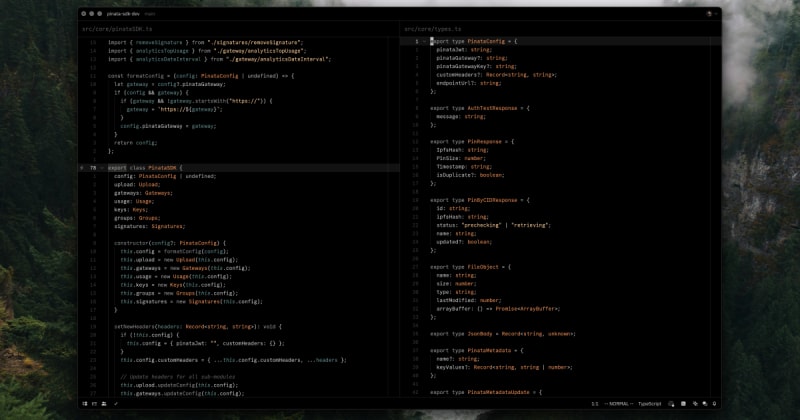Collapse the PinataSDK class at line 78
The width and height of the screenshot is (800, 420).
[x=103, y=168]
